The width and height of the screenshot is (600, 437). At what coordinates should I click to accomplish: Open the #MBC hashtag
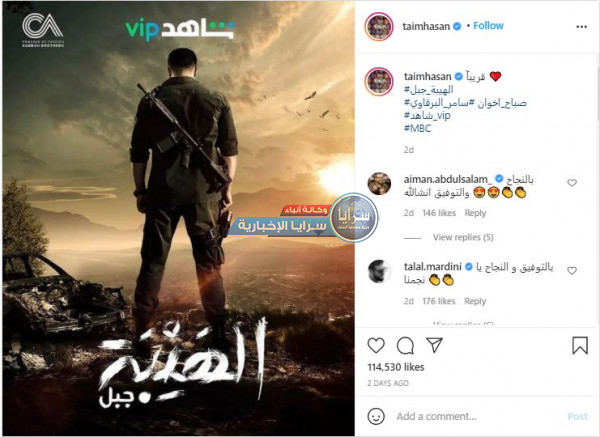[x=417, y=129]
